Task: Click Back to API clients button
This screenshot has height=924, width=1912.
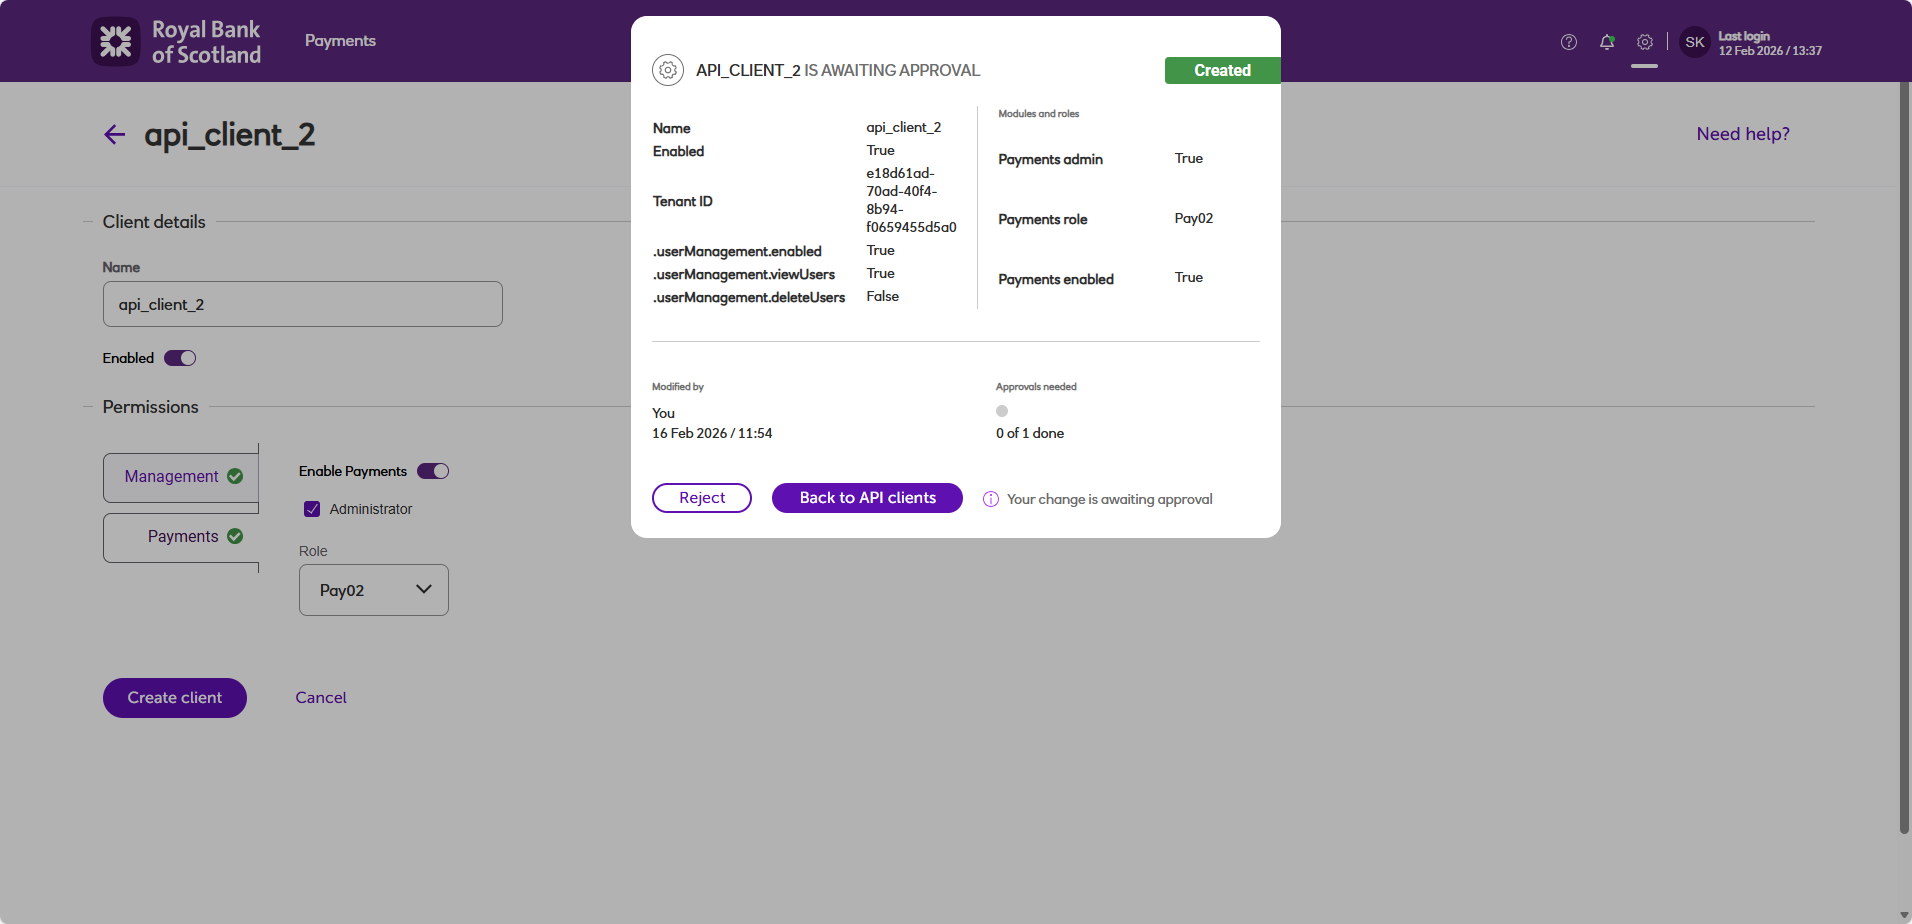Action: [x=867, y=498]
